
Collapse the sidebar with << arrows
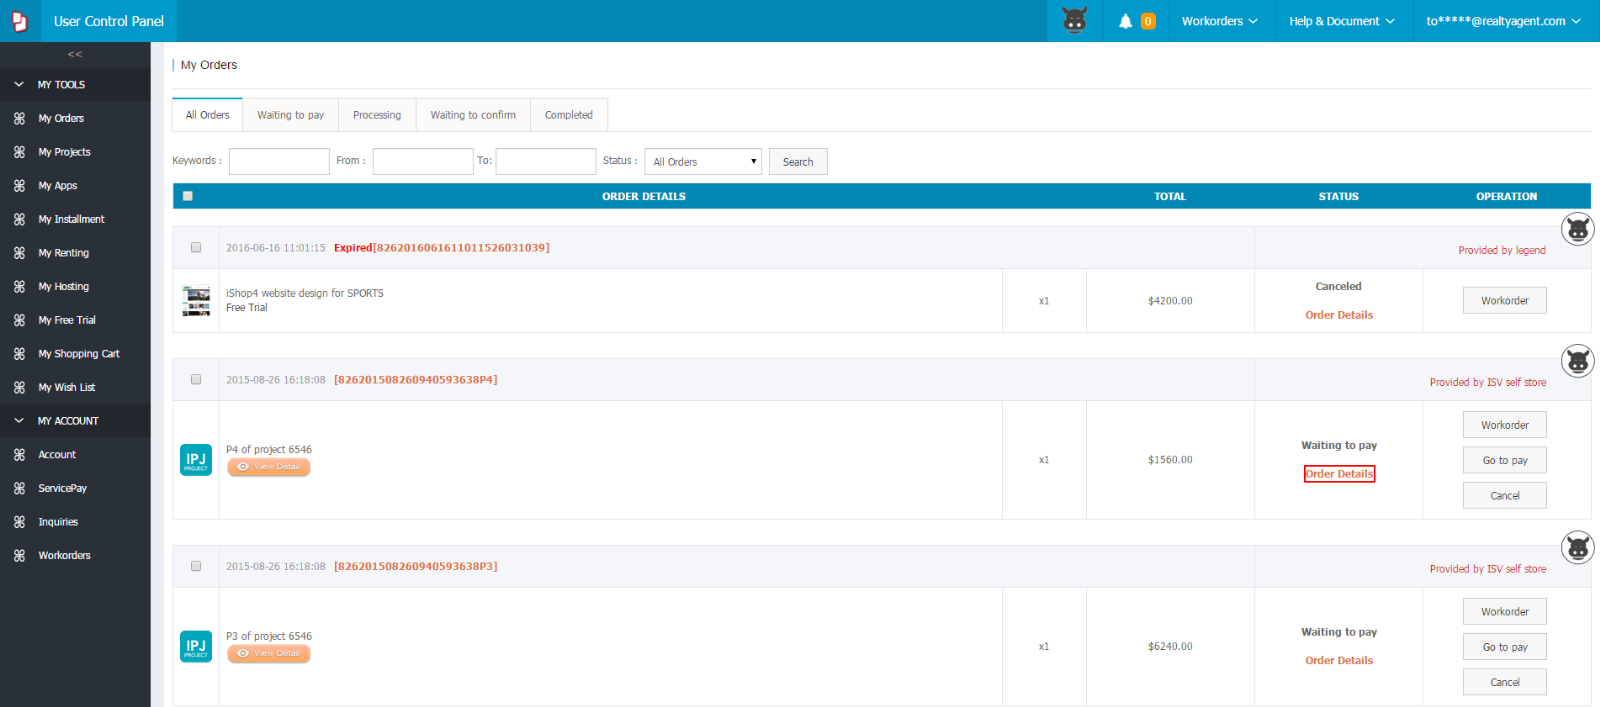75,54
